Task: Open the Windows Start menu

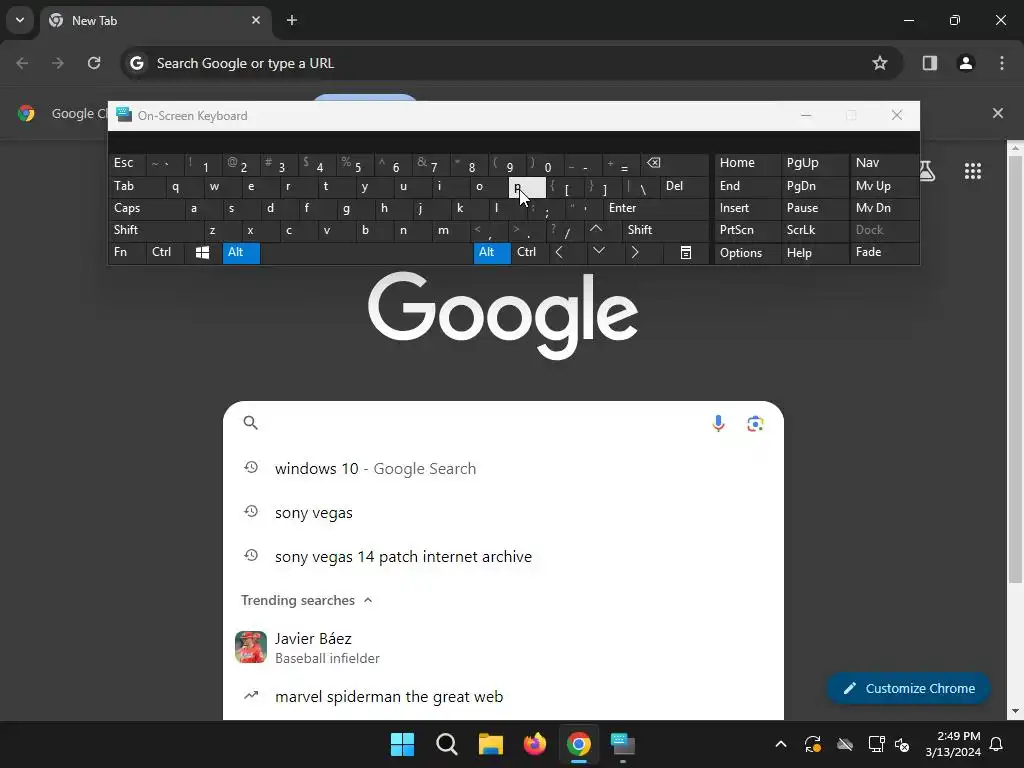Action: point(402,744)
